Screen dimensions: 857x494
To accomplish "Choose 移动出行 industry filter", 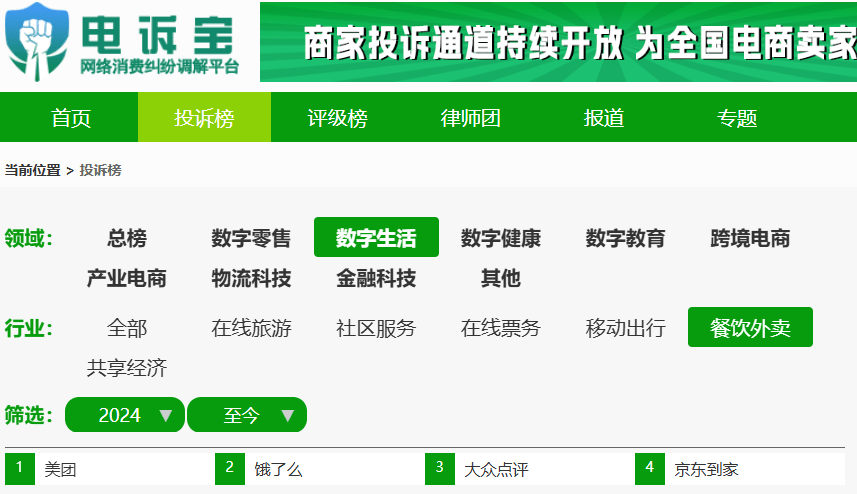I will pos(625,328).
